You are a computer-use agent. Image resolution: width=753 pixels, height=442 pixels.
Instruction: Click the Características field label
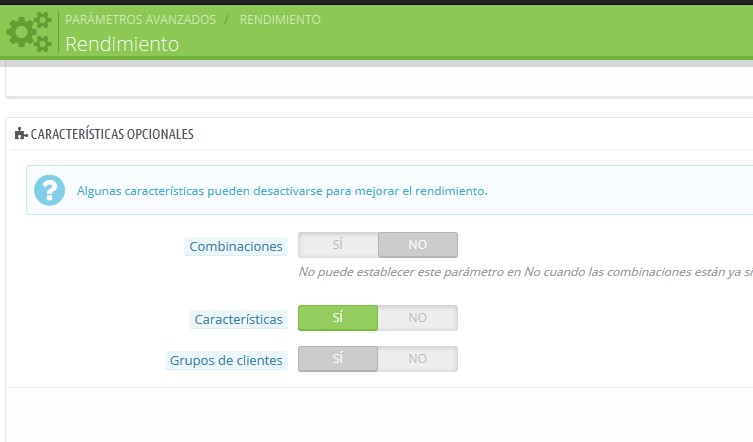click(238, 319)
